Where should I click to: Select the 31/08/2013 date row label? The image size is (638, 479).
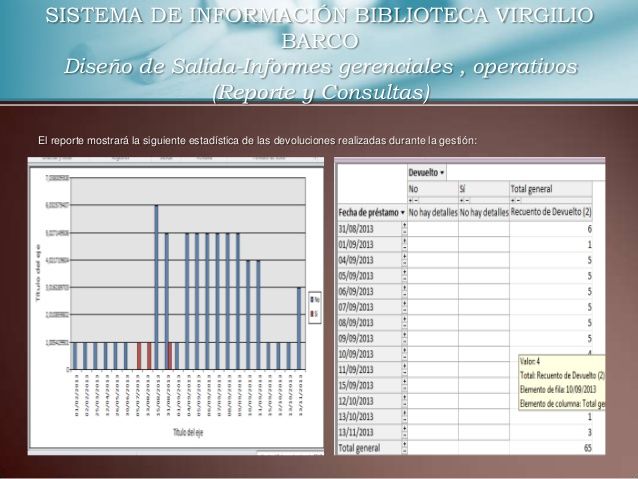point(356,229)
